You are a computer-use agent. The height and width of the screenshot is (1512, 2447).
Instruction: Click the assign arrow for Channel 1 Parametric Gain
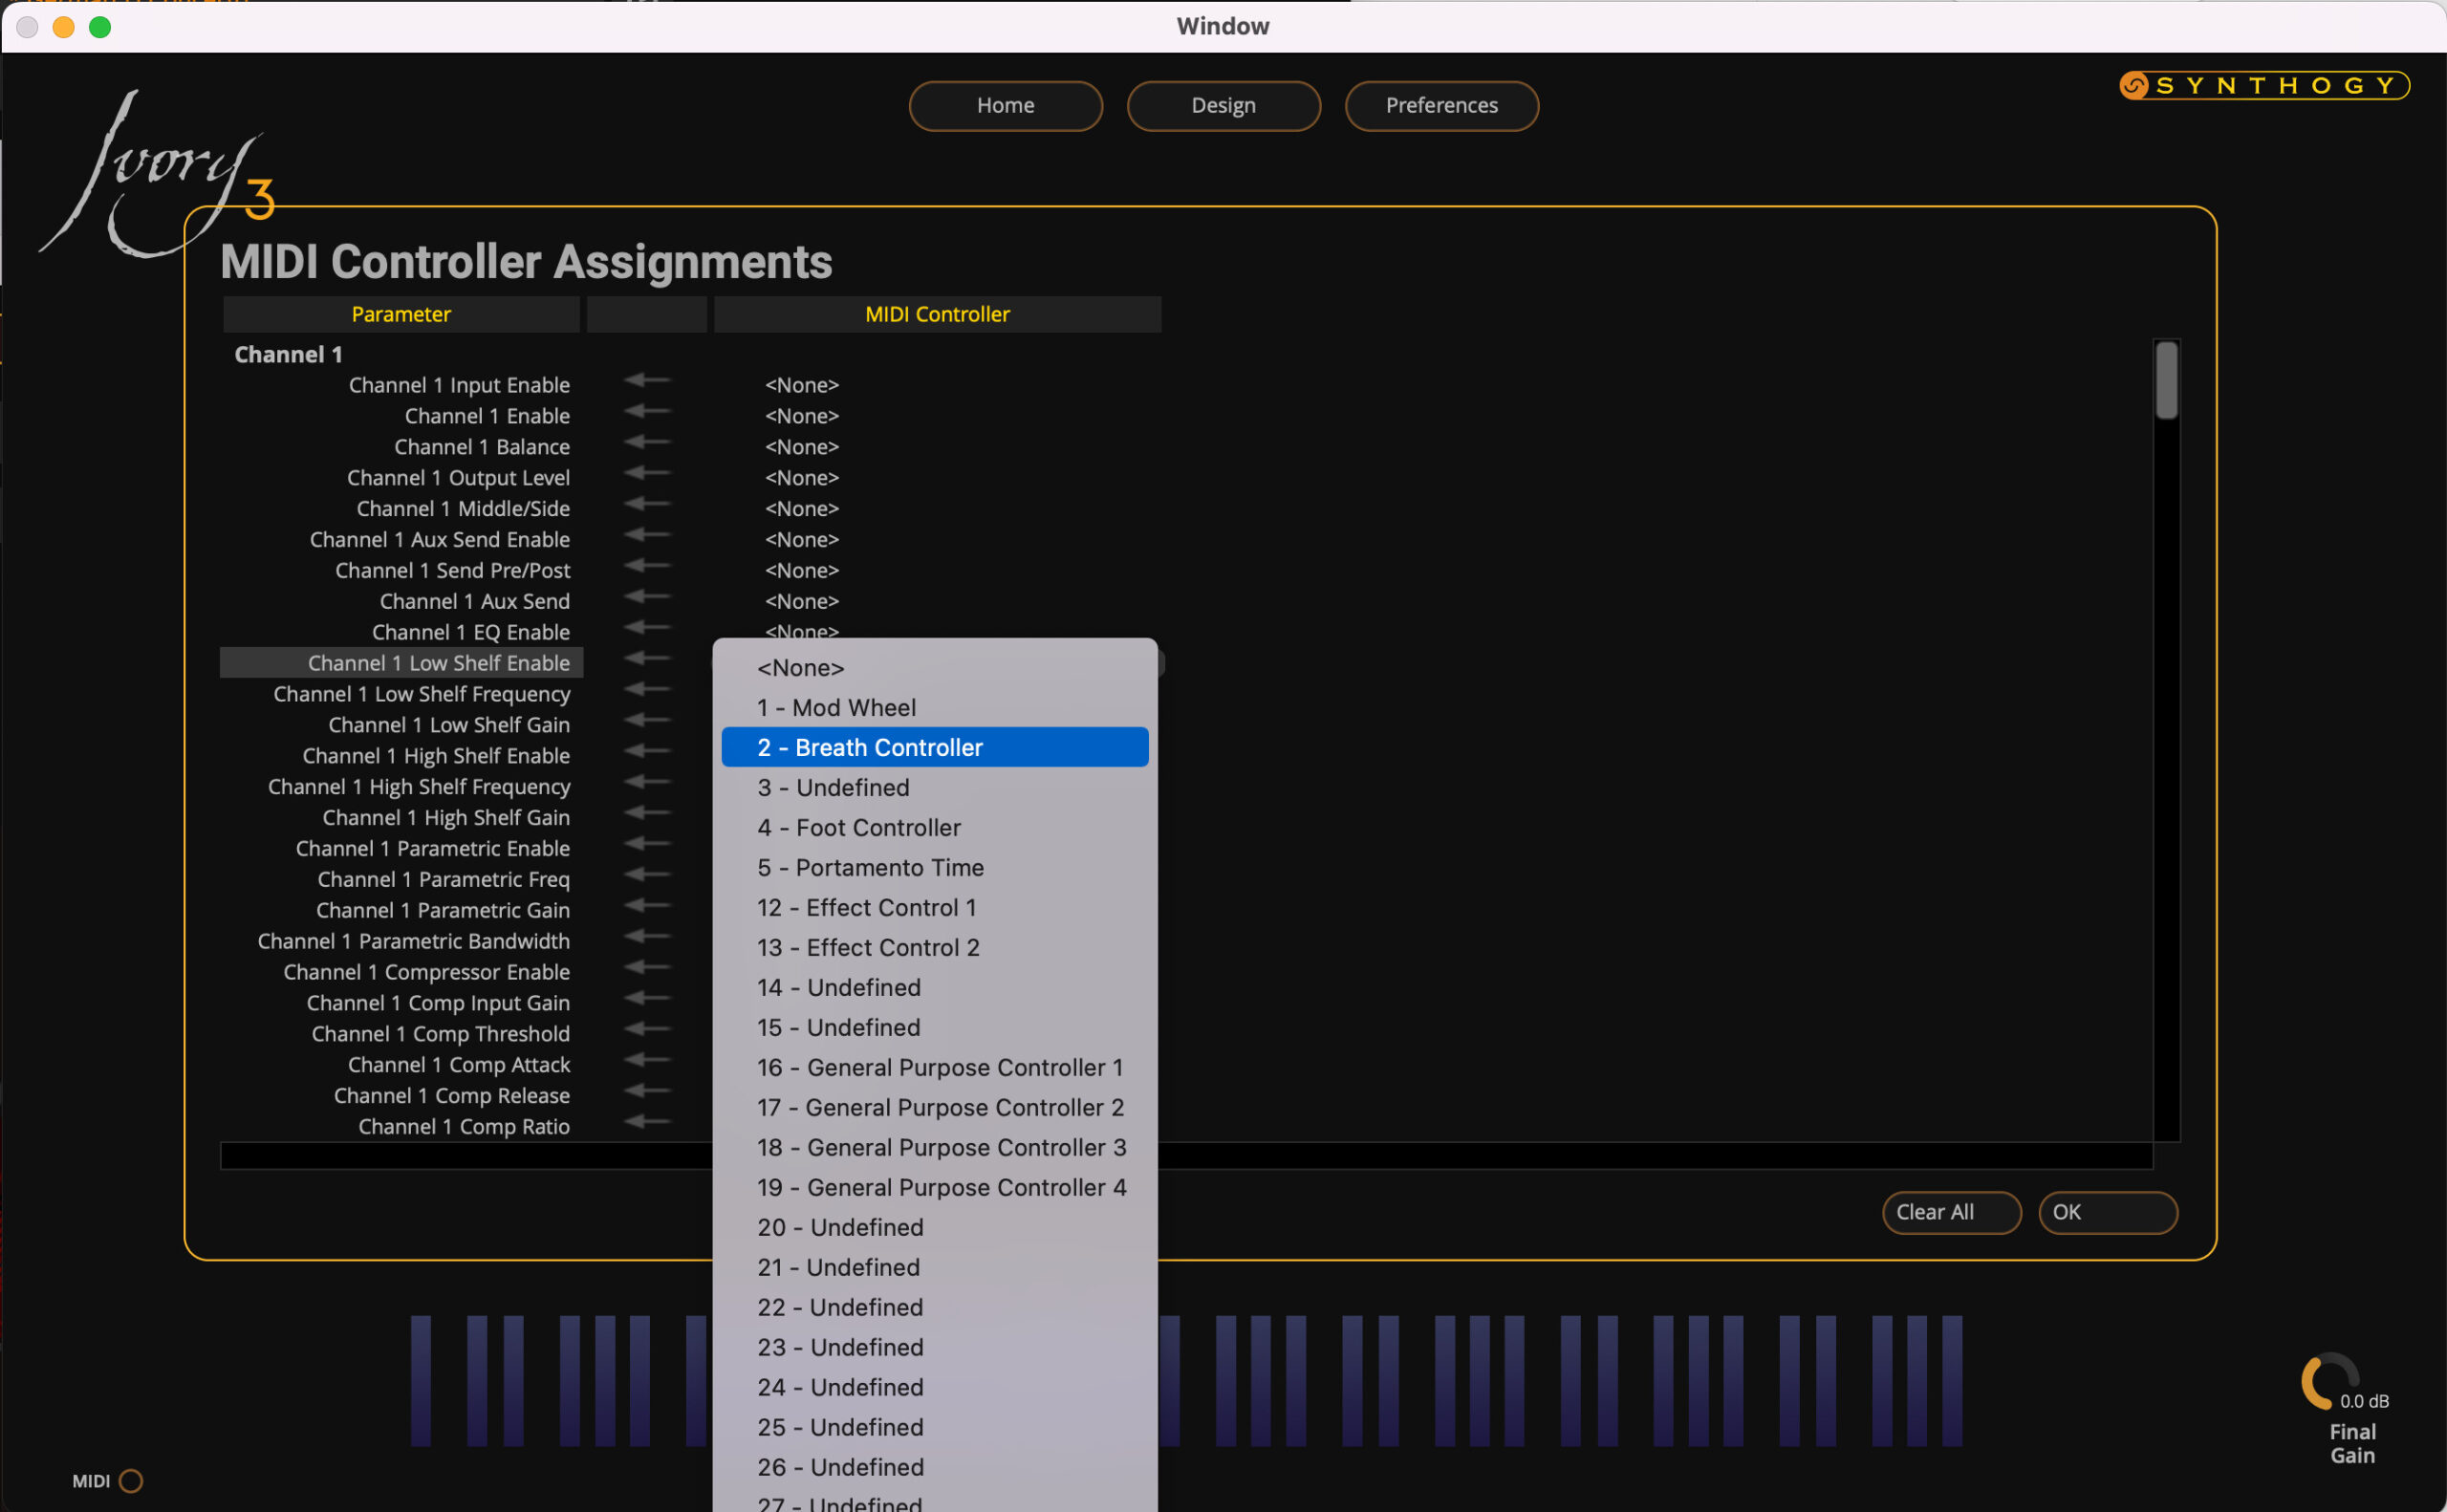(648, 906)
